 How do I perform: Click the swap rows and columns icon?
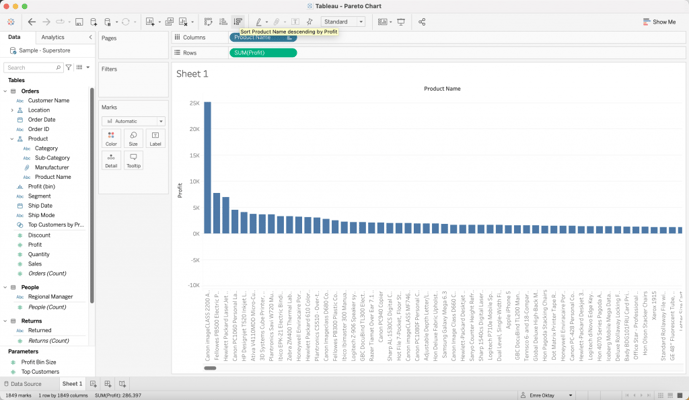pos(208,21)
